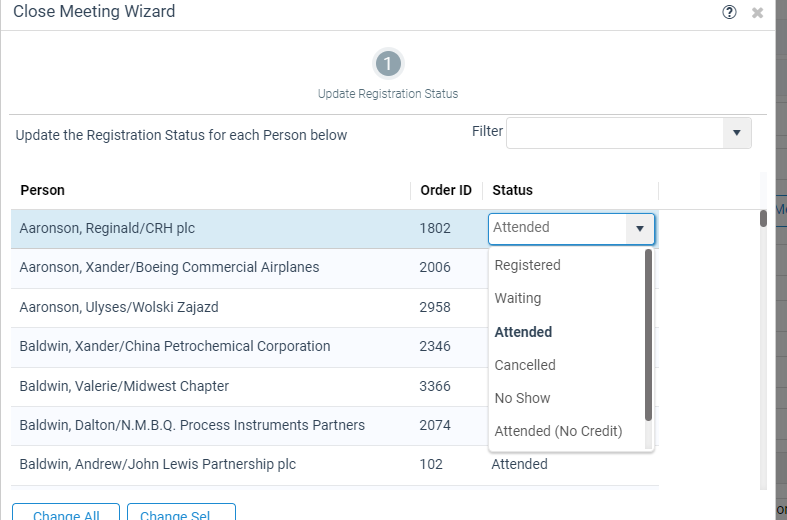Image resolution: width=787 pixels, height=520 pixels.
Task: Click Order ID cell 2958
Action: click(435, 307)
